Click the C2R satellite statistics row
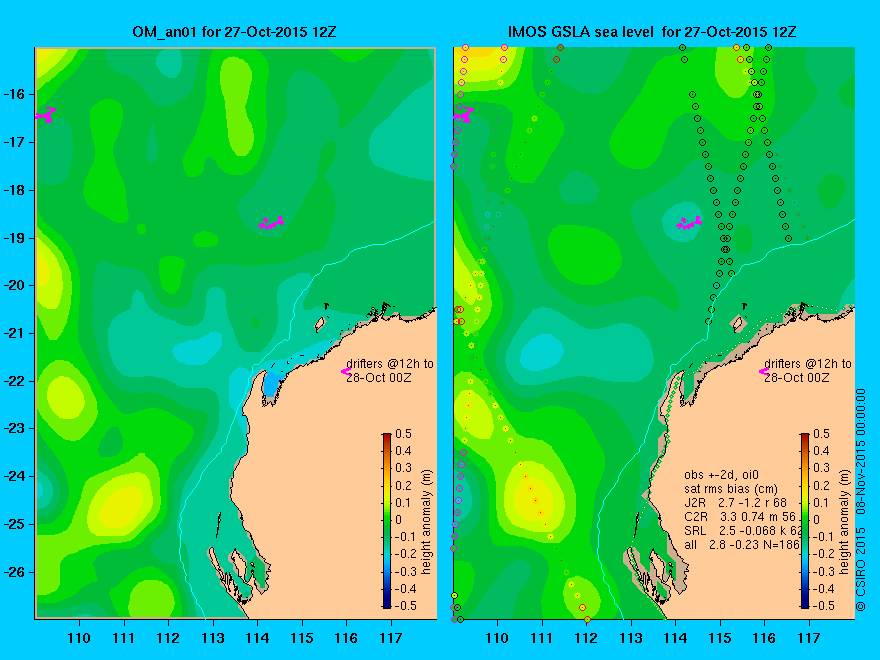The image size is (880, 660). [x=740, y=516]
